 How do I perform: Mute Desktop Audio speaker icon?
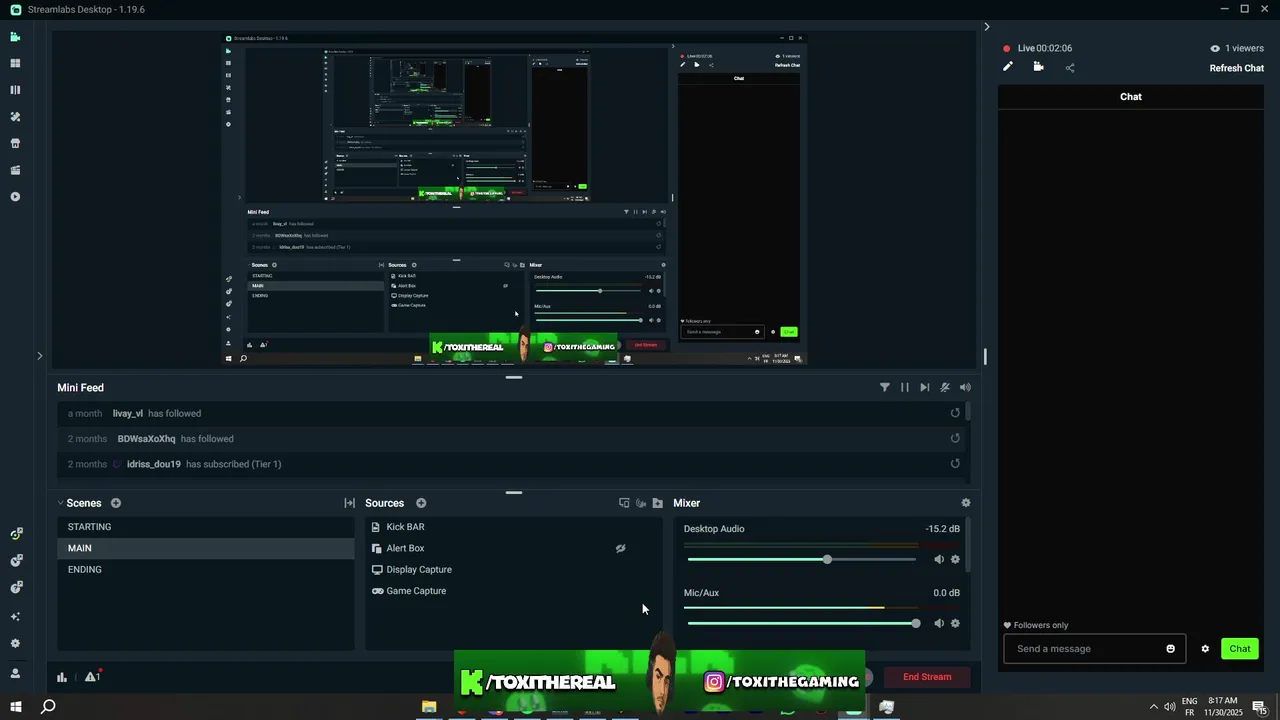pos(938,560)
